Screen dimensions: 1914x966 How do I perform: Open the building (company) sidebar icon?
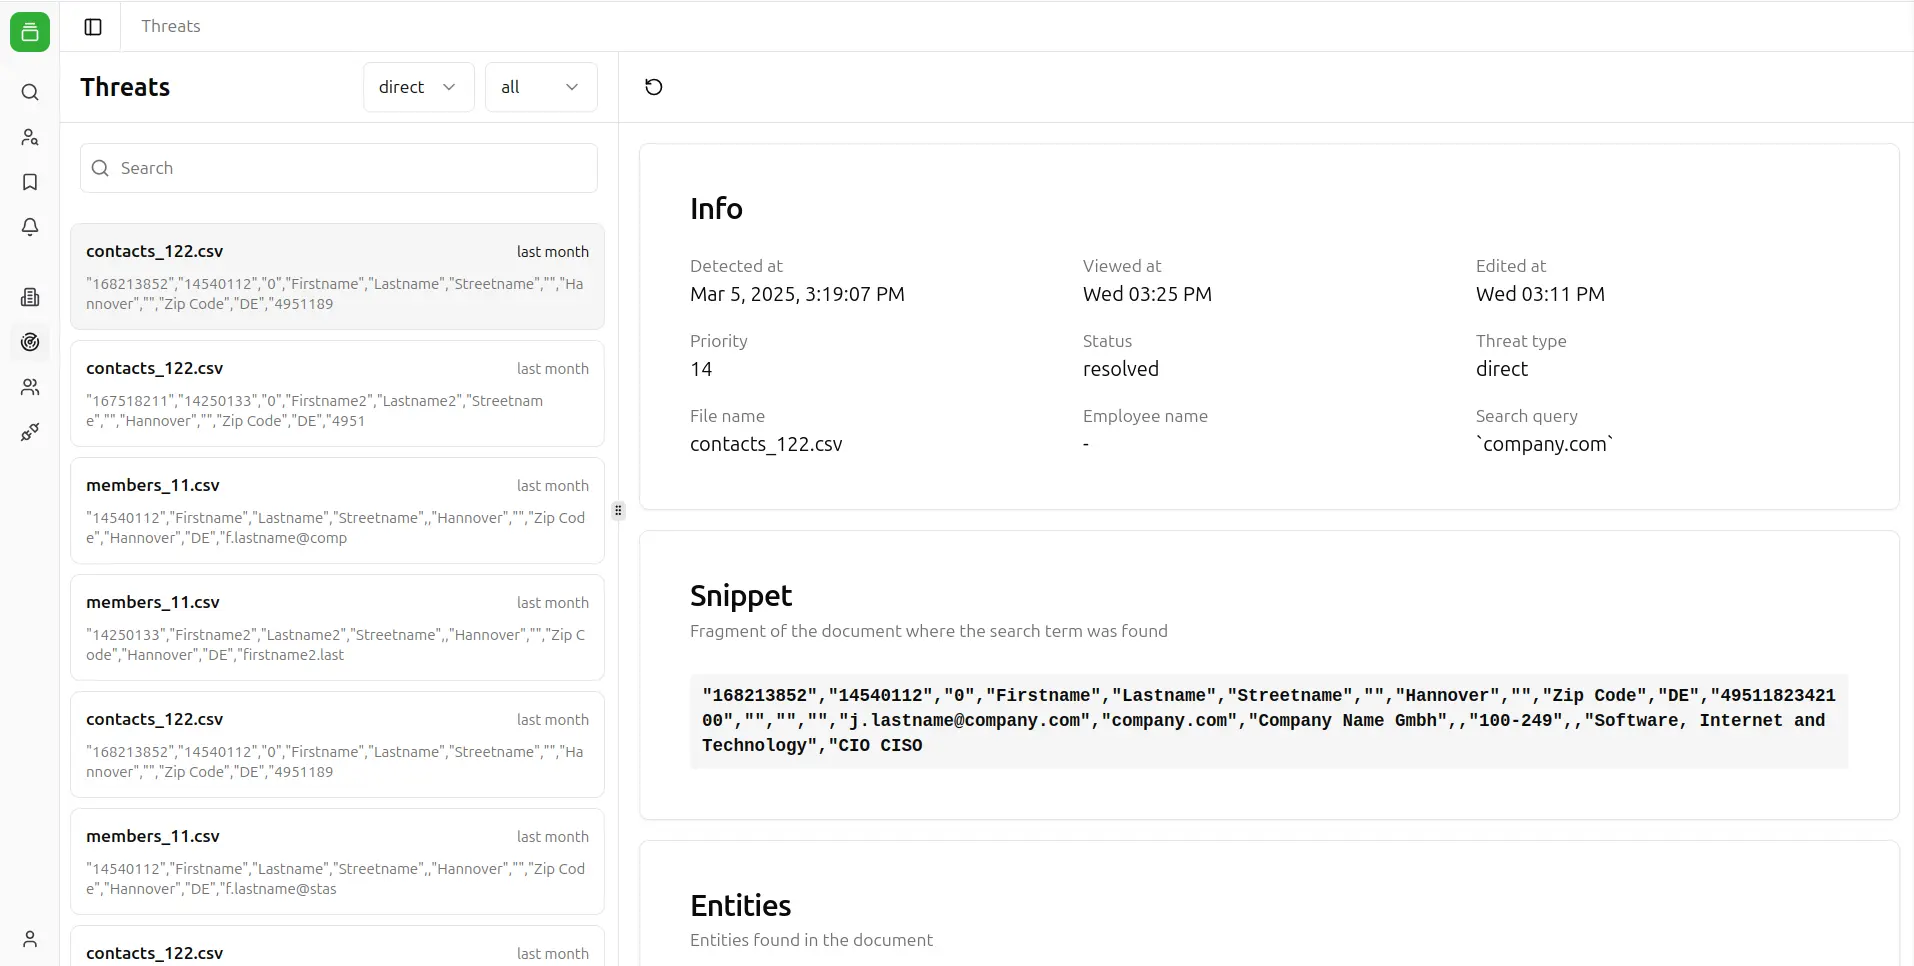pyautogui.click(x=30, y=297)
